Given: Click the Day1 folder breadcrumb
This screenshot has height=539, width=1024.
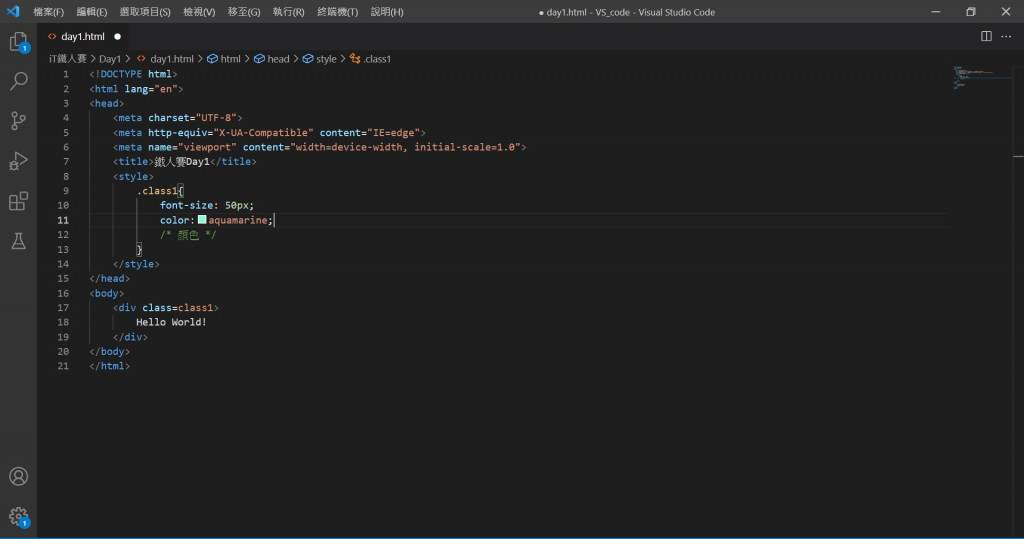Looking at the screenshot, I should [x=110, y=59].
